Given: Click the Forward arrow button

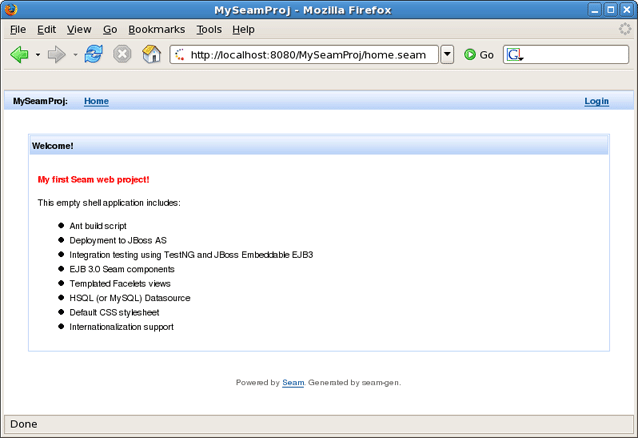Looking at the screenshot, I should (57, 55).
